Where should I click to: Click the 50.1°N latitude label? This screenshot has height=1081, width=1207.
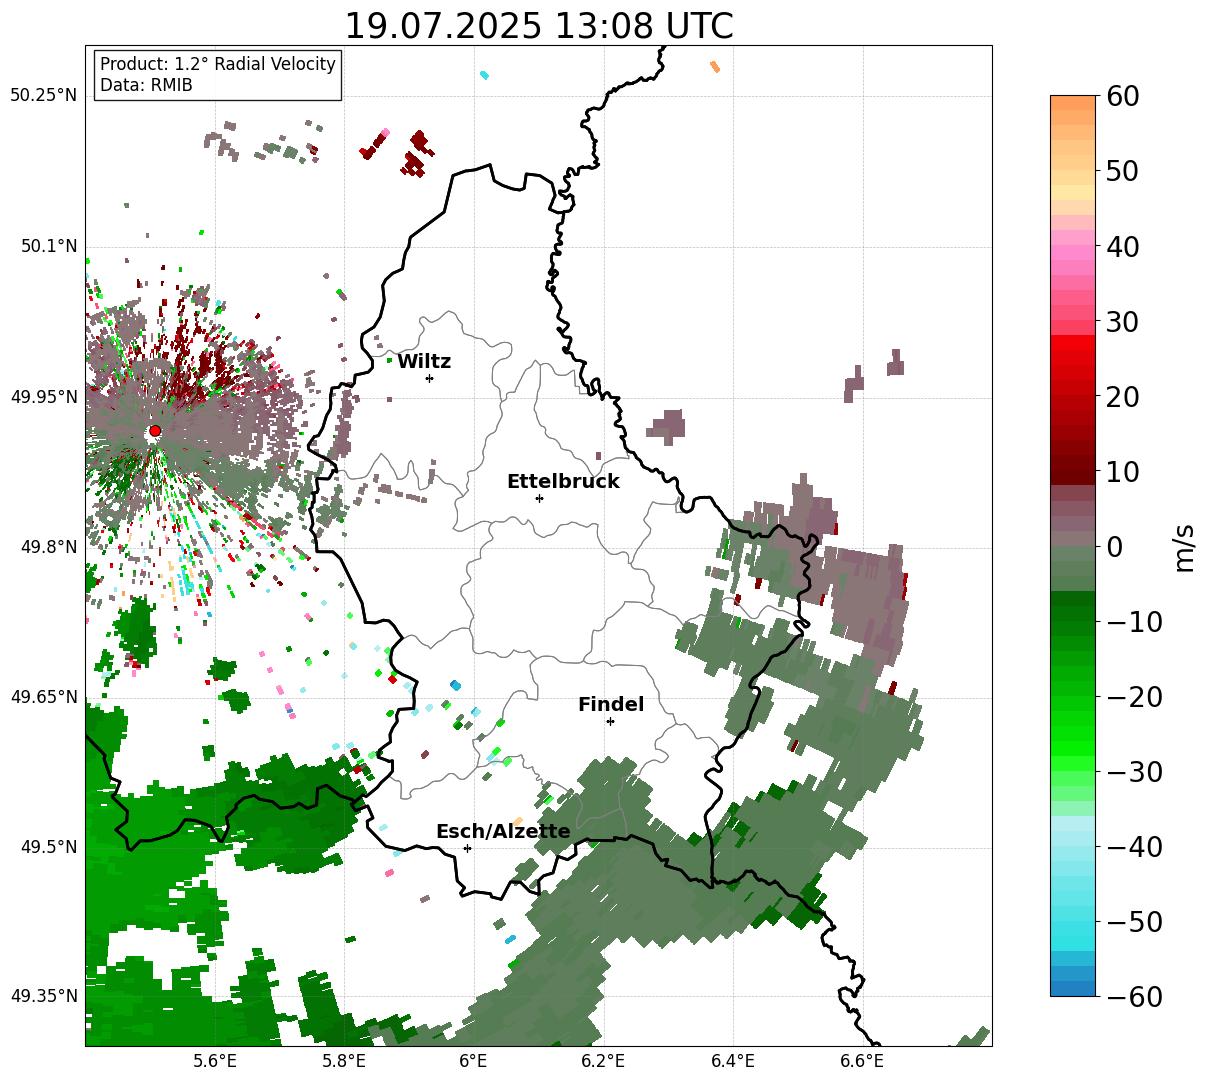click(x=48, y=246)
